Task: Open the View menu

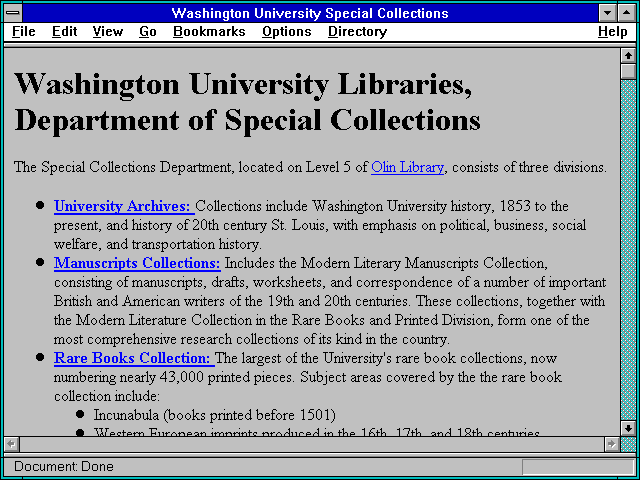Action: 108,32
